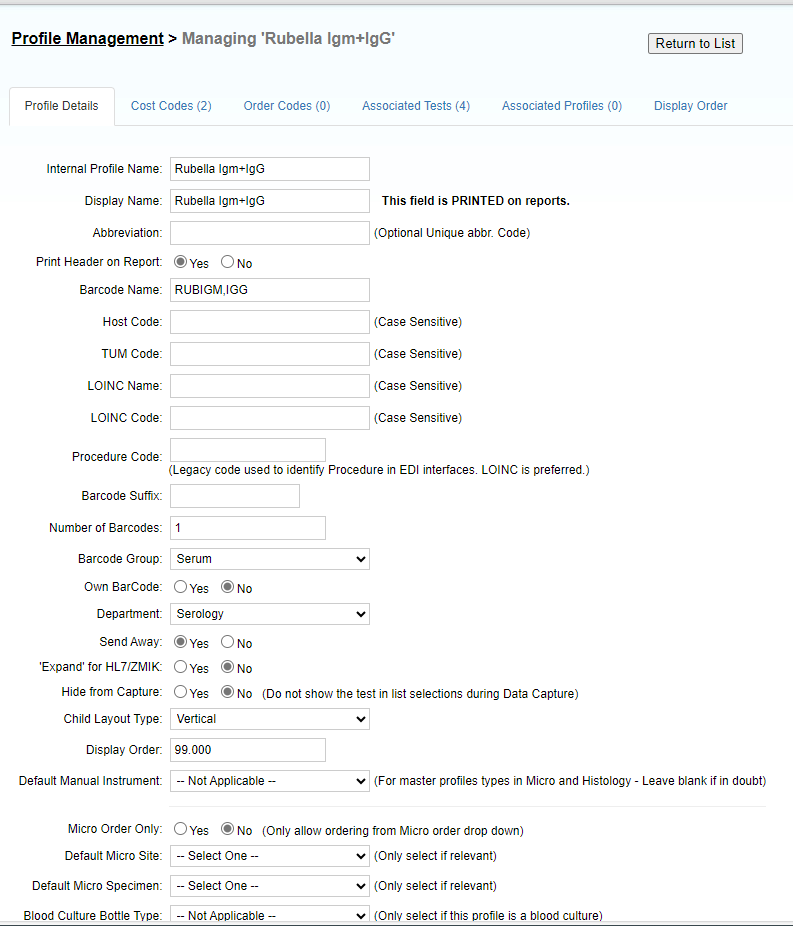Expand the Child Layout Type dropdown

[x=270, y=719]
